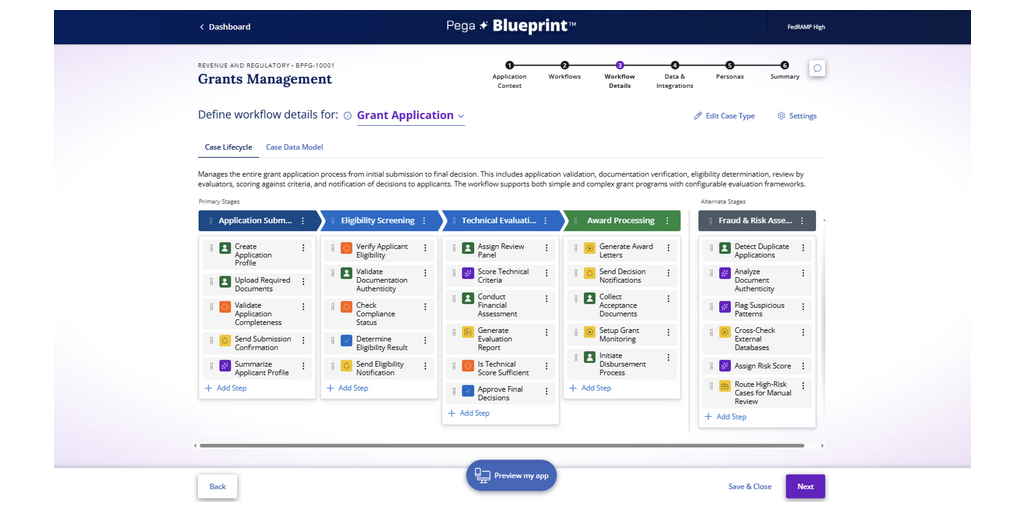Open the chat bubble icon near Summary
This screenshot has height=512, width=1024.
(817, 68)
